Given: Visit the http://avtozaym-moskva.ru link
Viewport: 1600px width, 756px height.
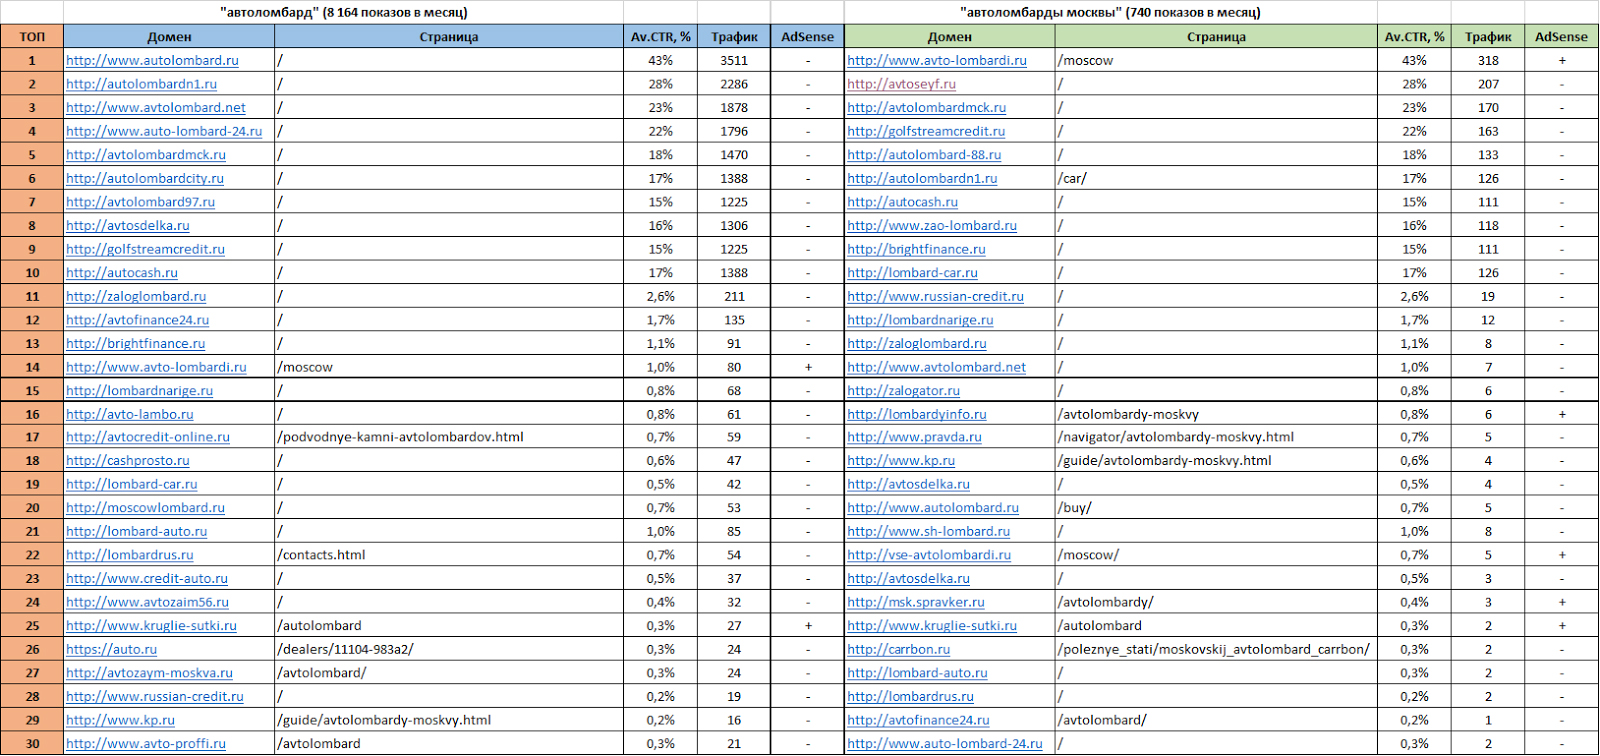Looking at the screenshot, I should coord(149,673).
